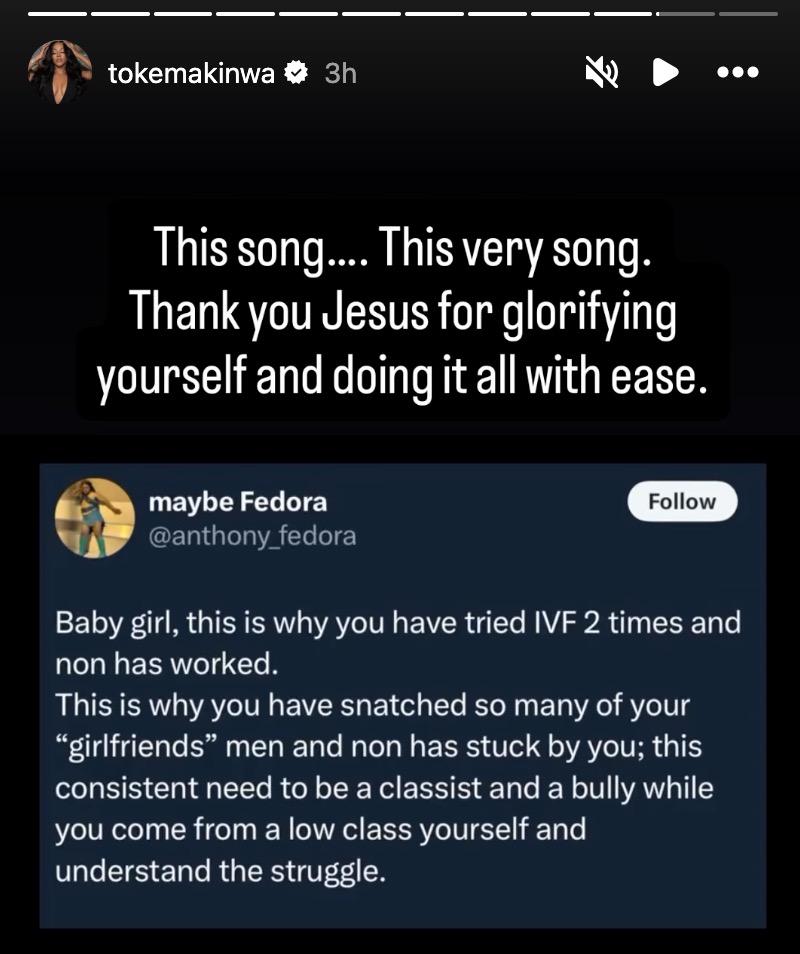
Task: Click the tweet line 'understand the struggle.'
Action: pyautogui.click(x=220, y=871)
